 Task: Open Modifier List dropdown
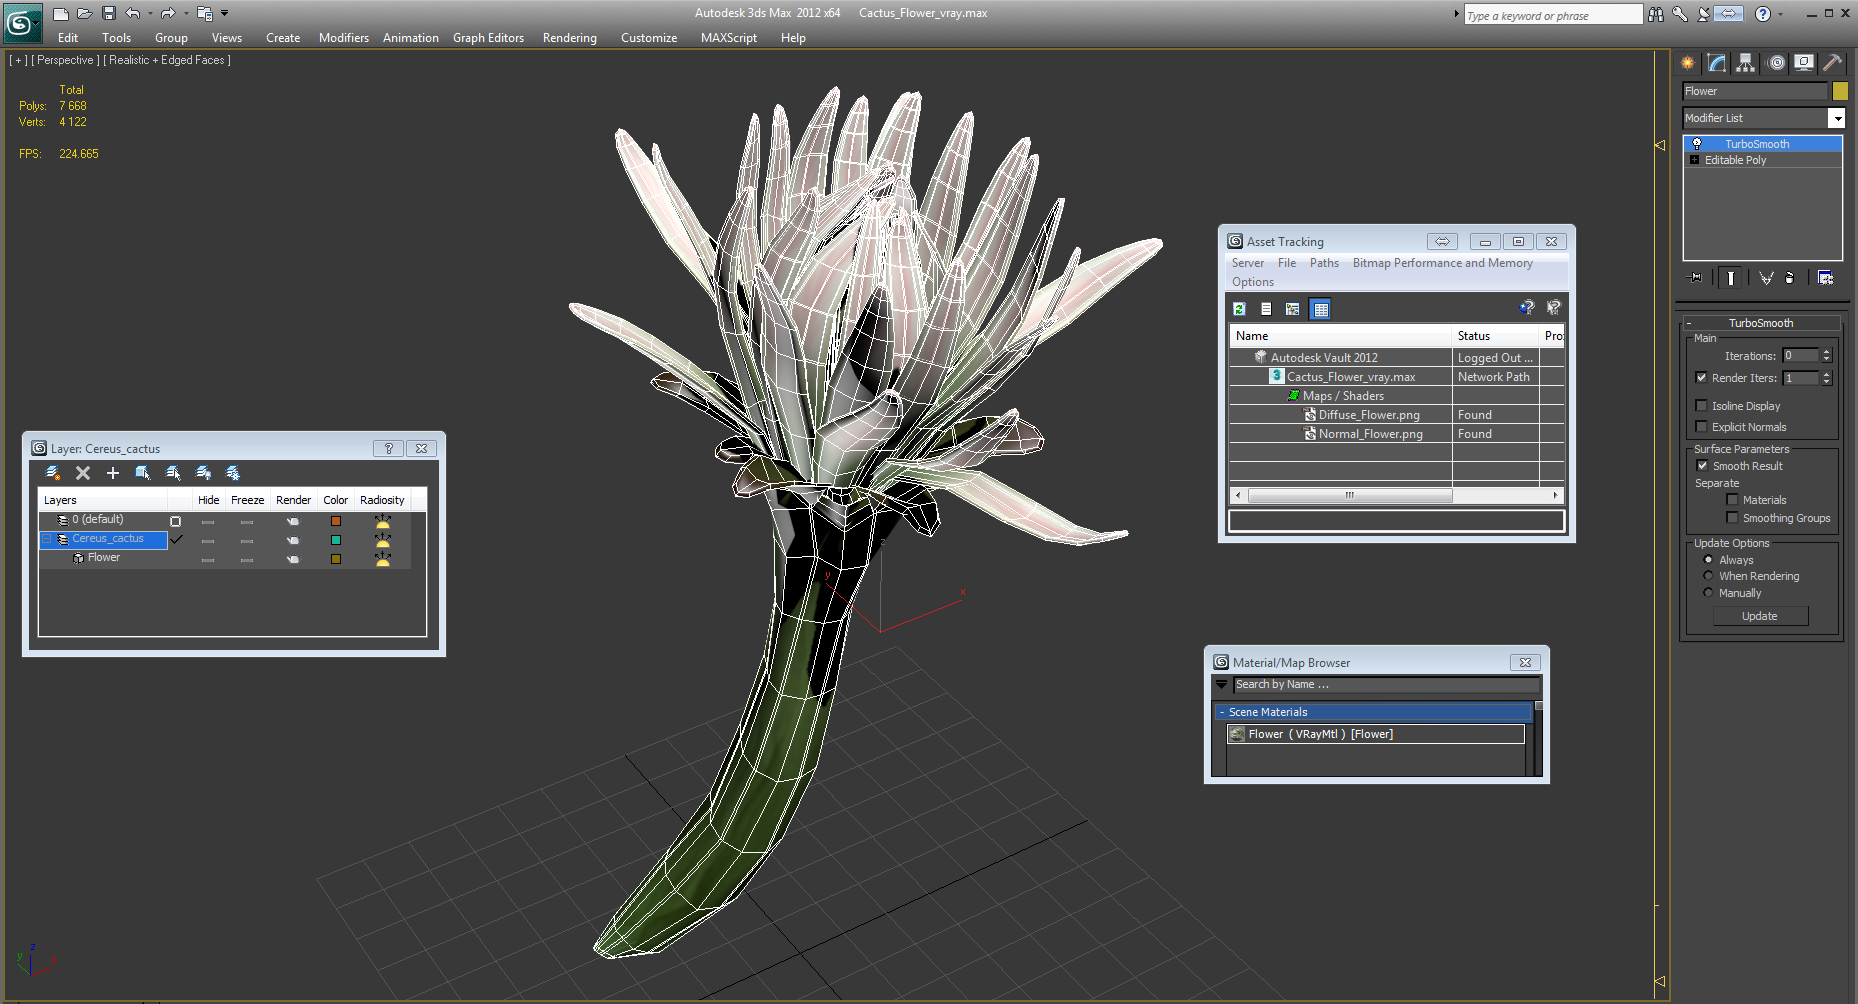point(1836,118)
